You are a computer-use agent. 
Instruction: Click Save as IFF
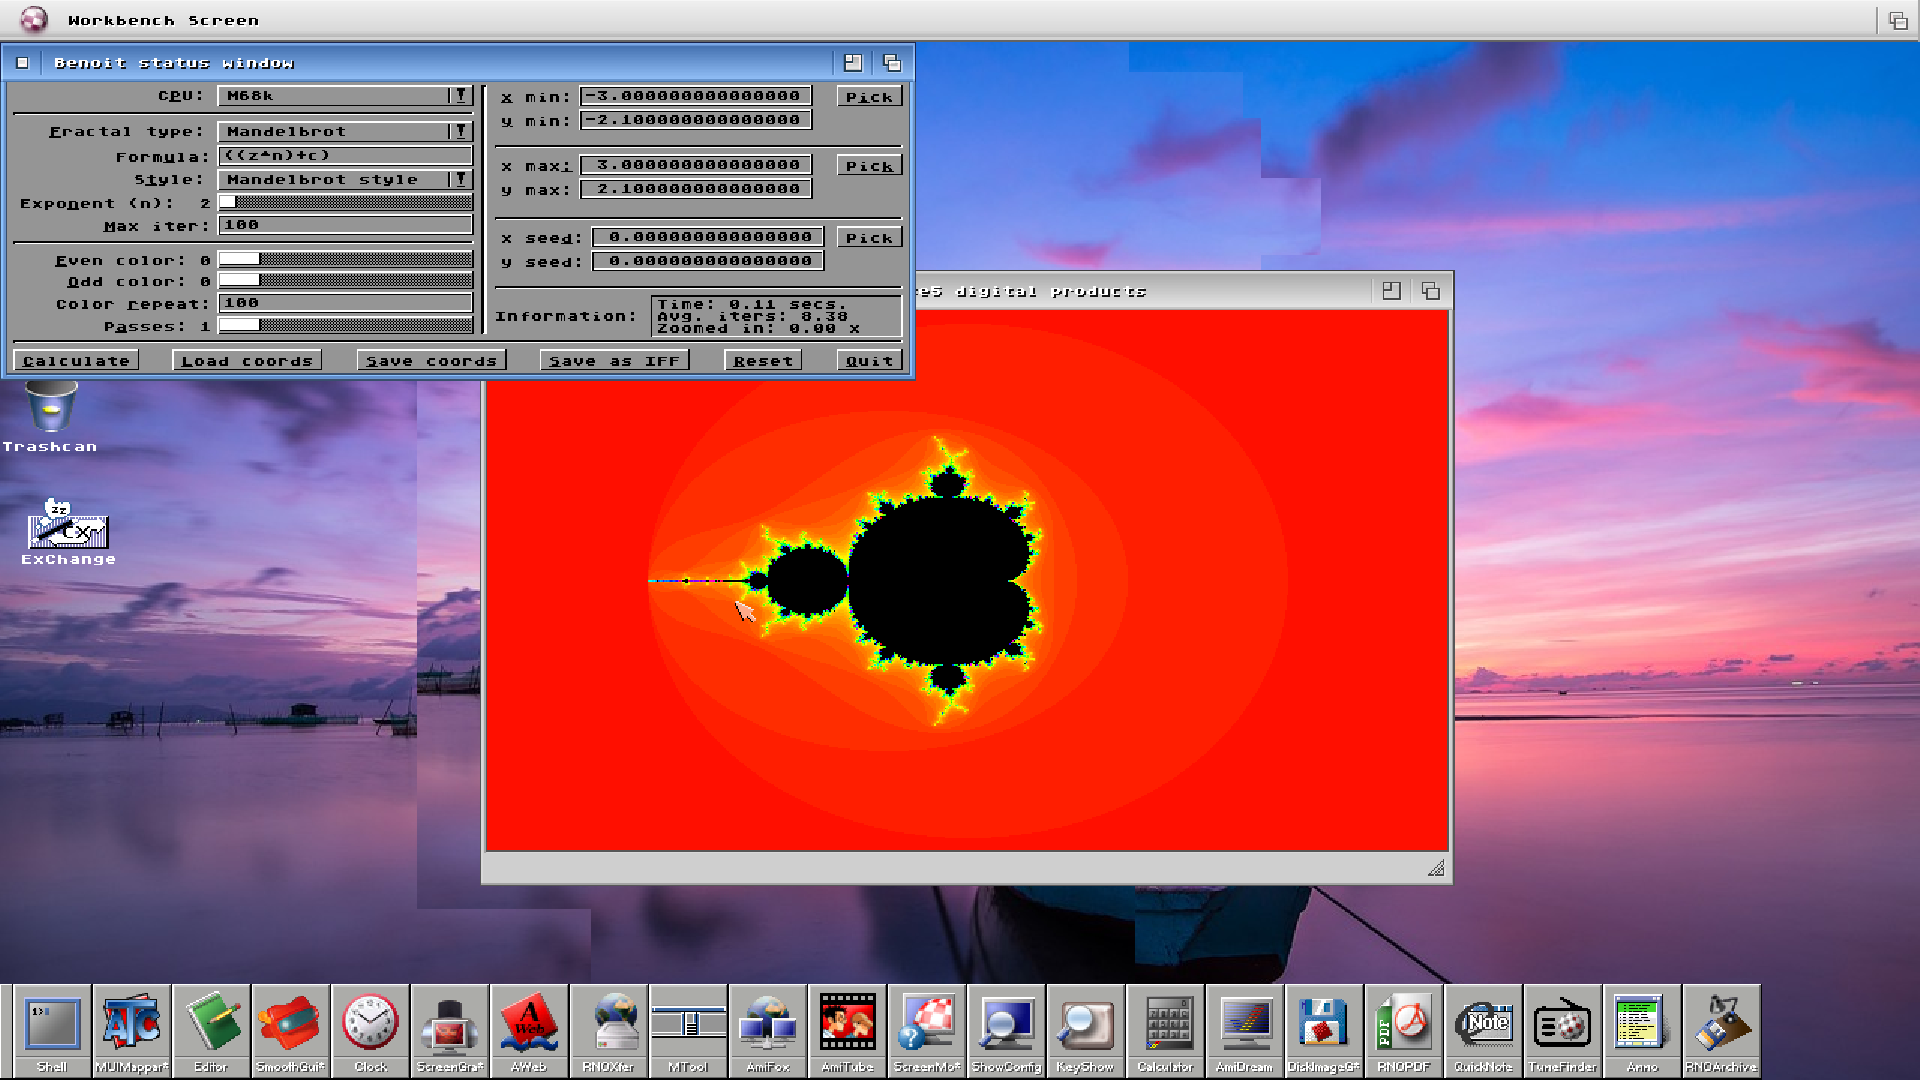click(614, 360)
